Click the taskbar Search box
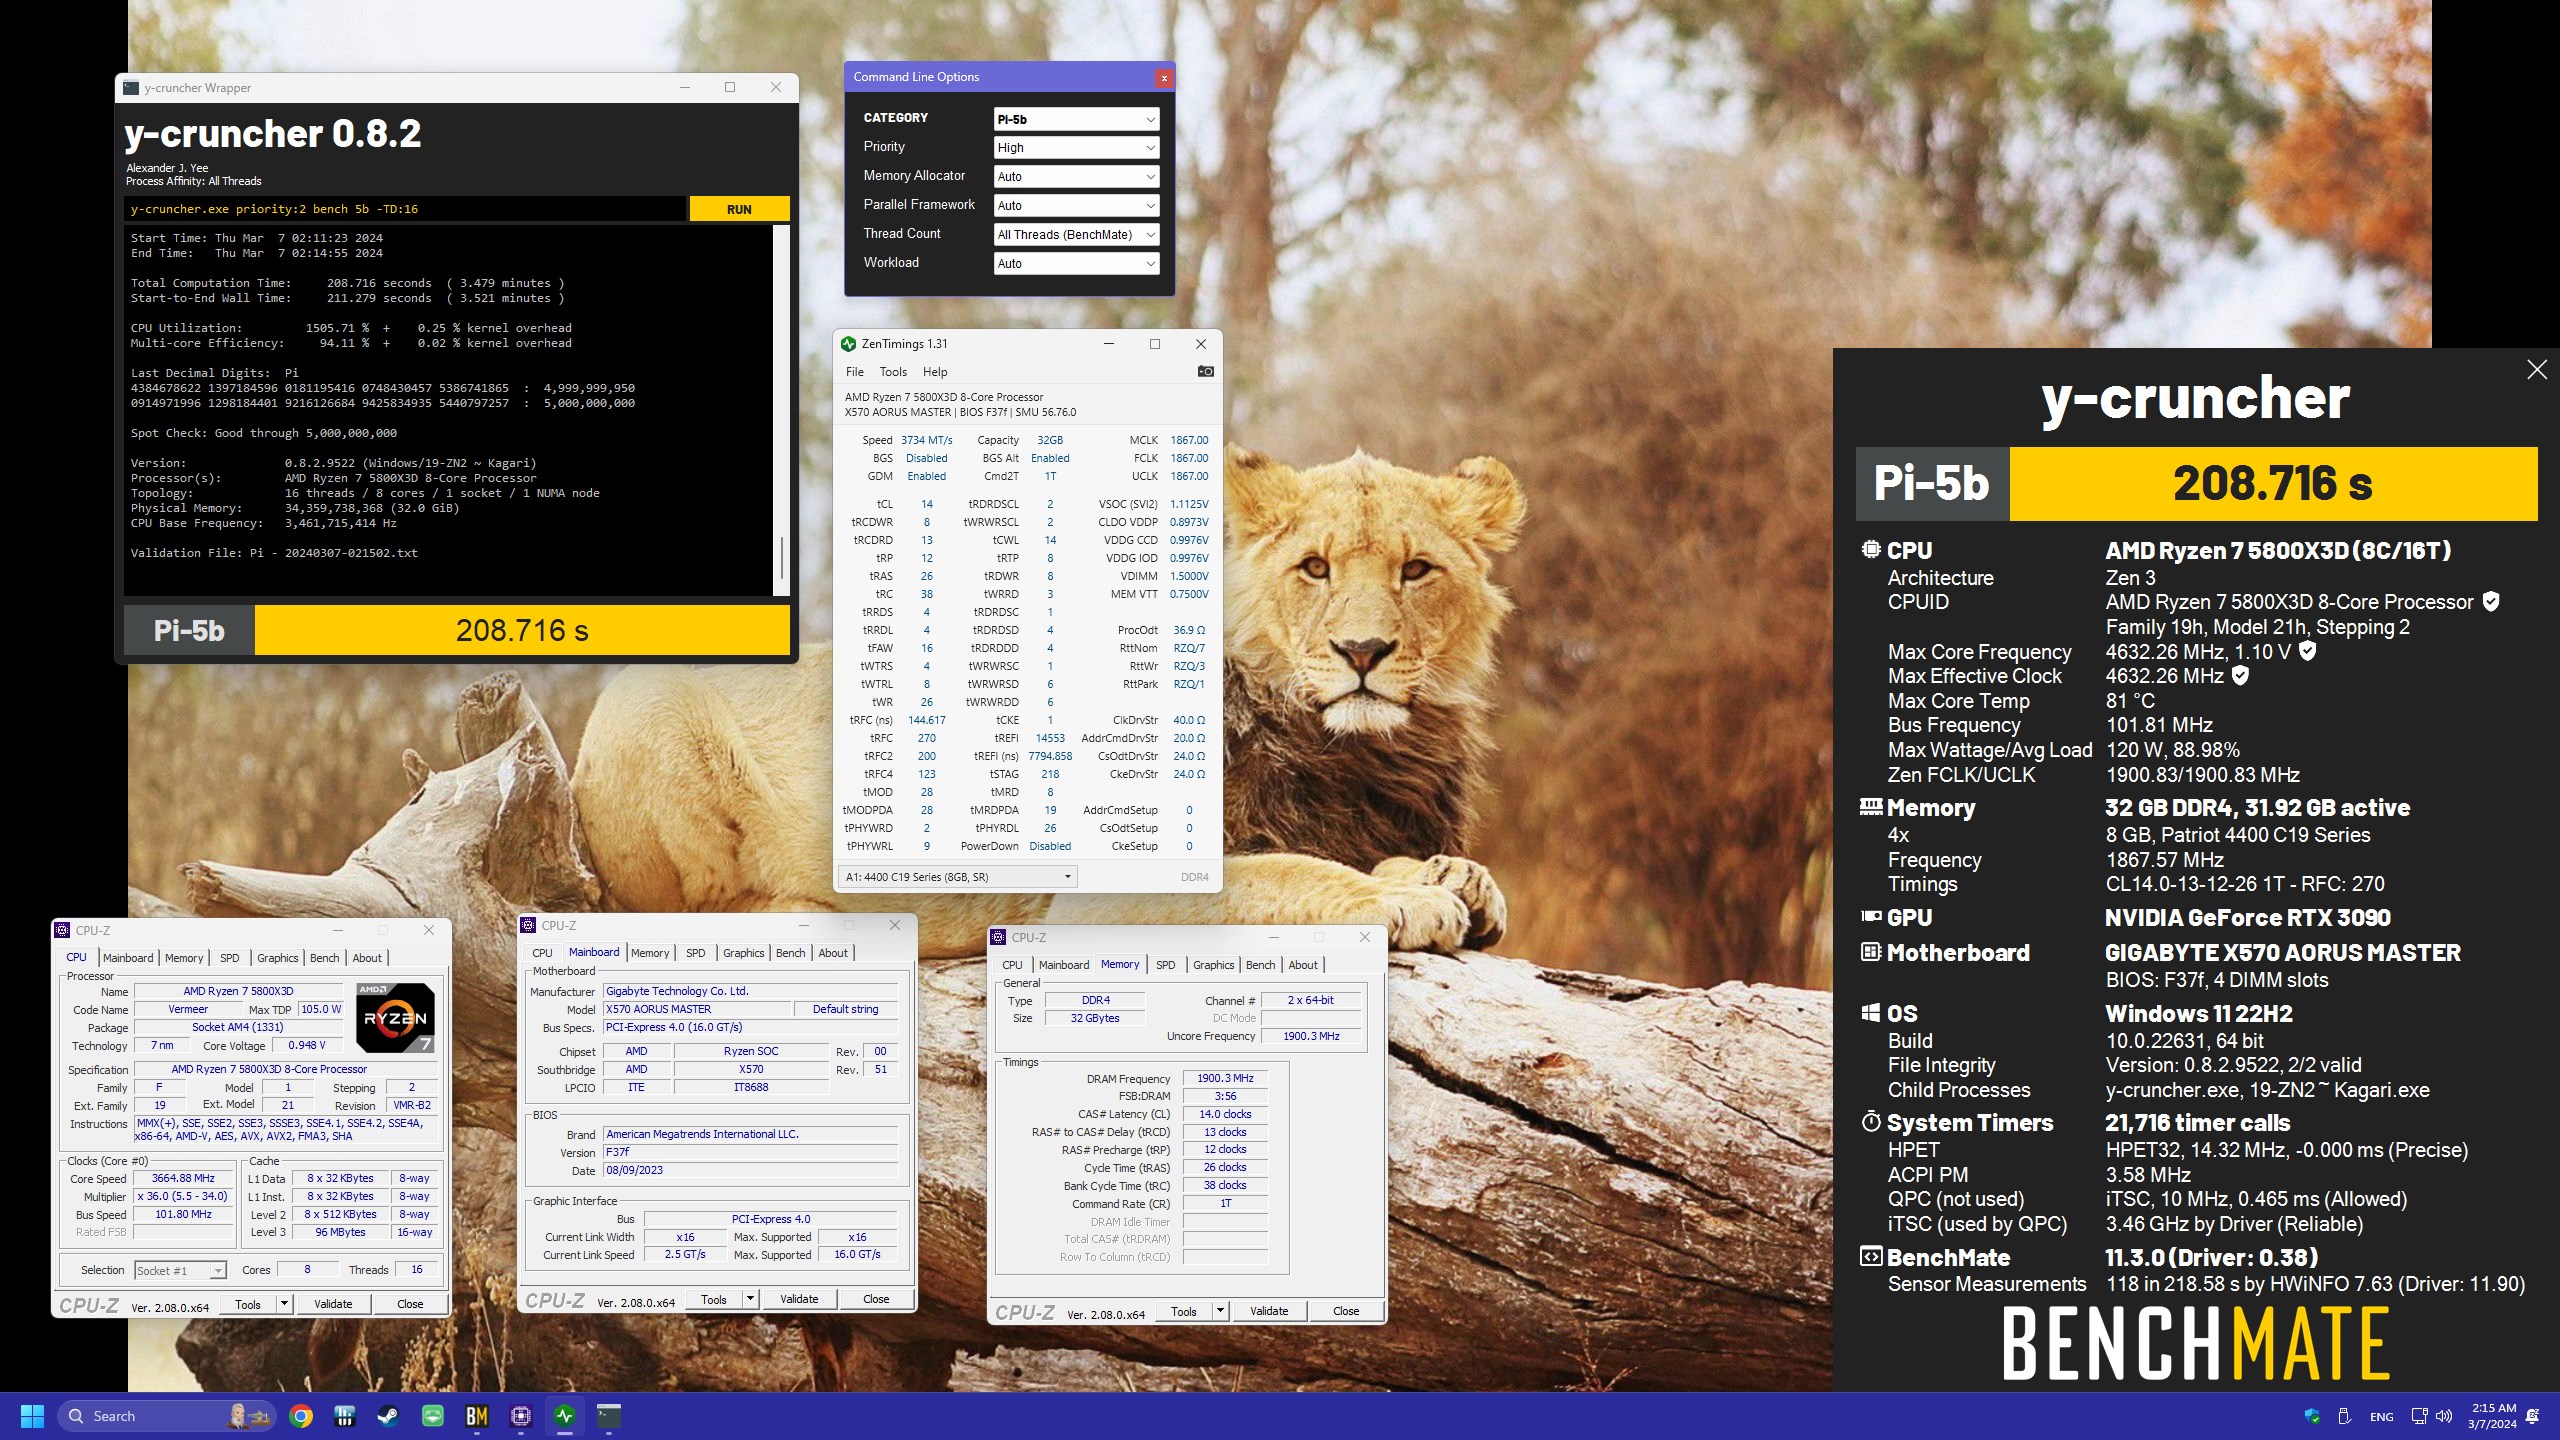Viewport: 2560px width, 1440px height. tap(166, 1416)
